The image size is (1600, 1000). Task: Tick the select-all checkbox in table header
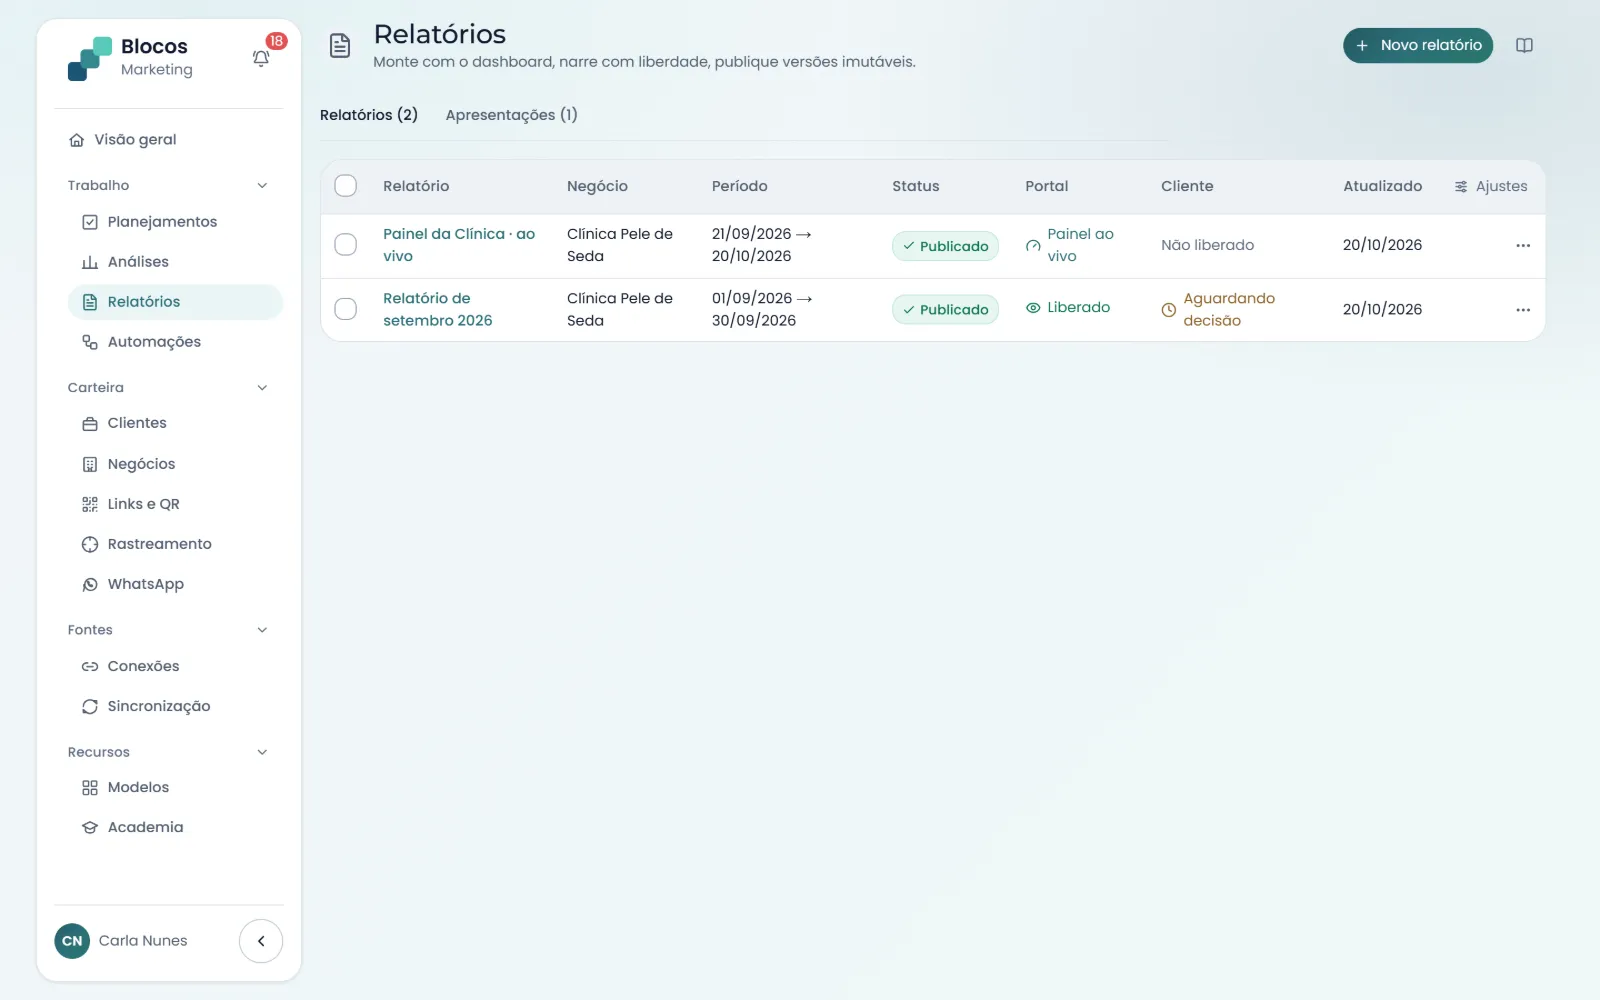tap(346, 186)
